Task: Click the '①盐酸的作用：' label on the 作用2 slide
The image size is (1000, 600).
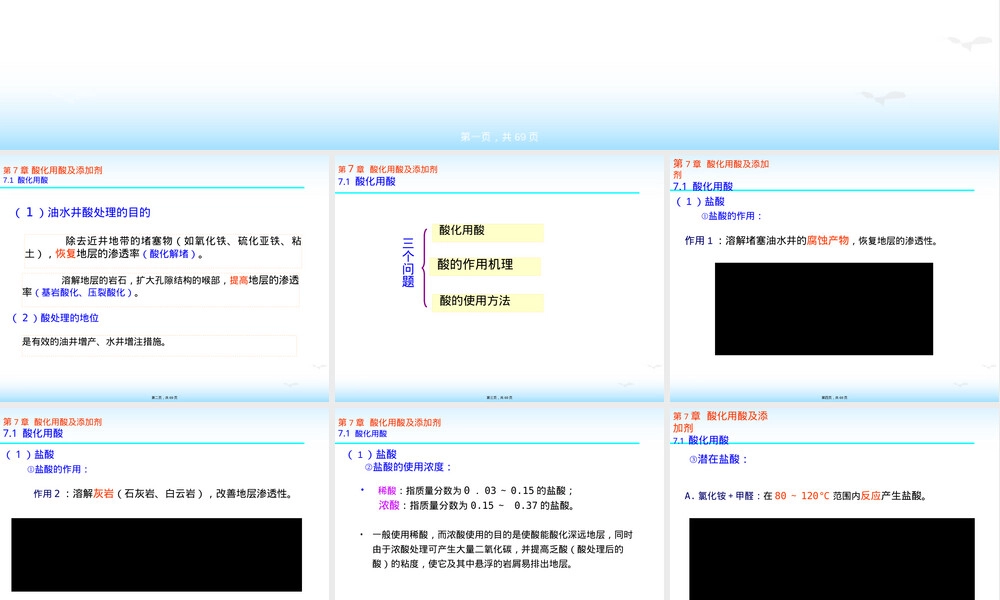Action: (x=57, y=469)
